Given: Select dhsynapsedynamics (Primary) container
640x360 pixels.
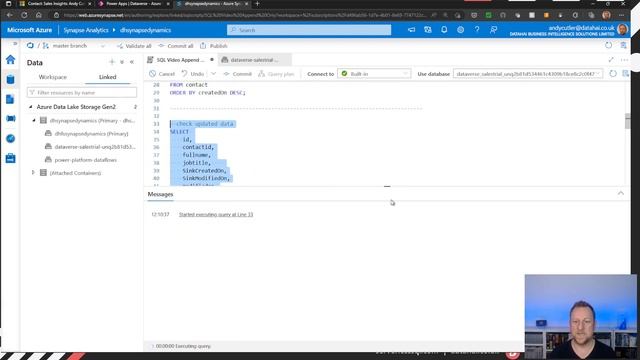Looking at the screenshot, I should [x=91, y=133].
